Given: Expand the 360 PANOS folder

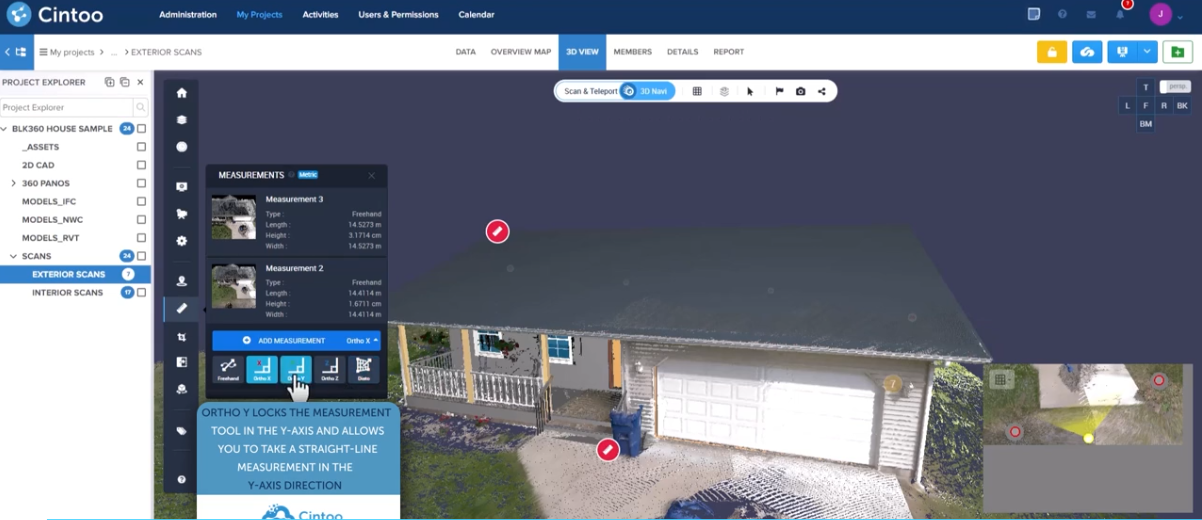Looking at the screenshot, I should [x=13, y=184].
